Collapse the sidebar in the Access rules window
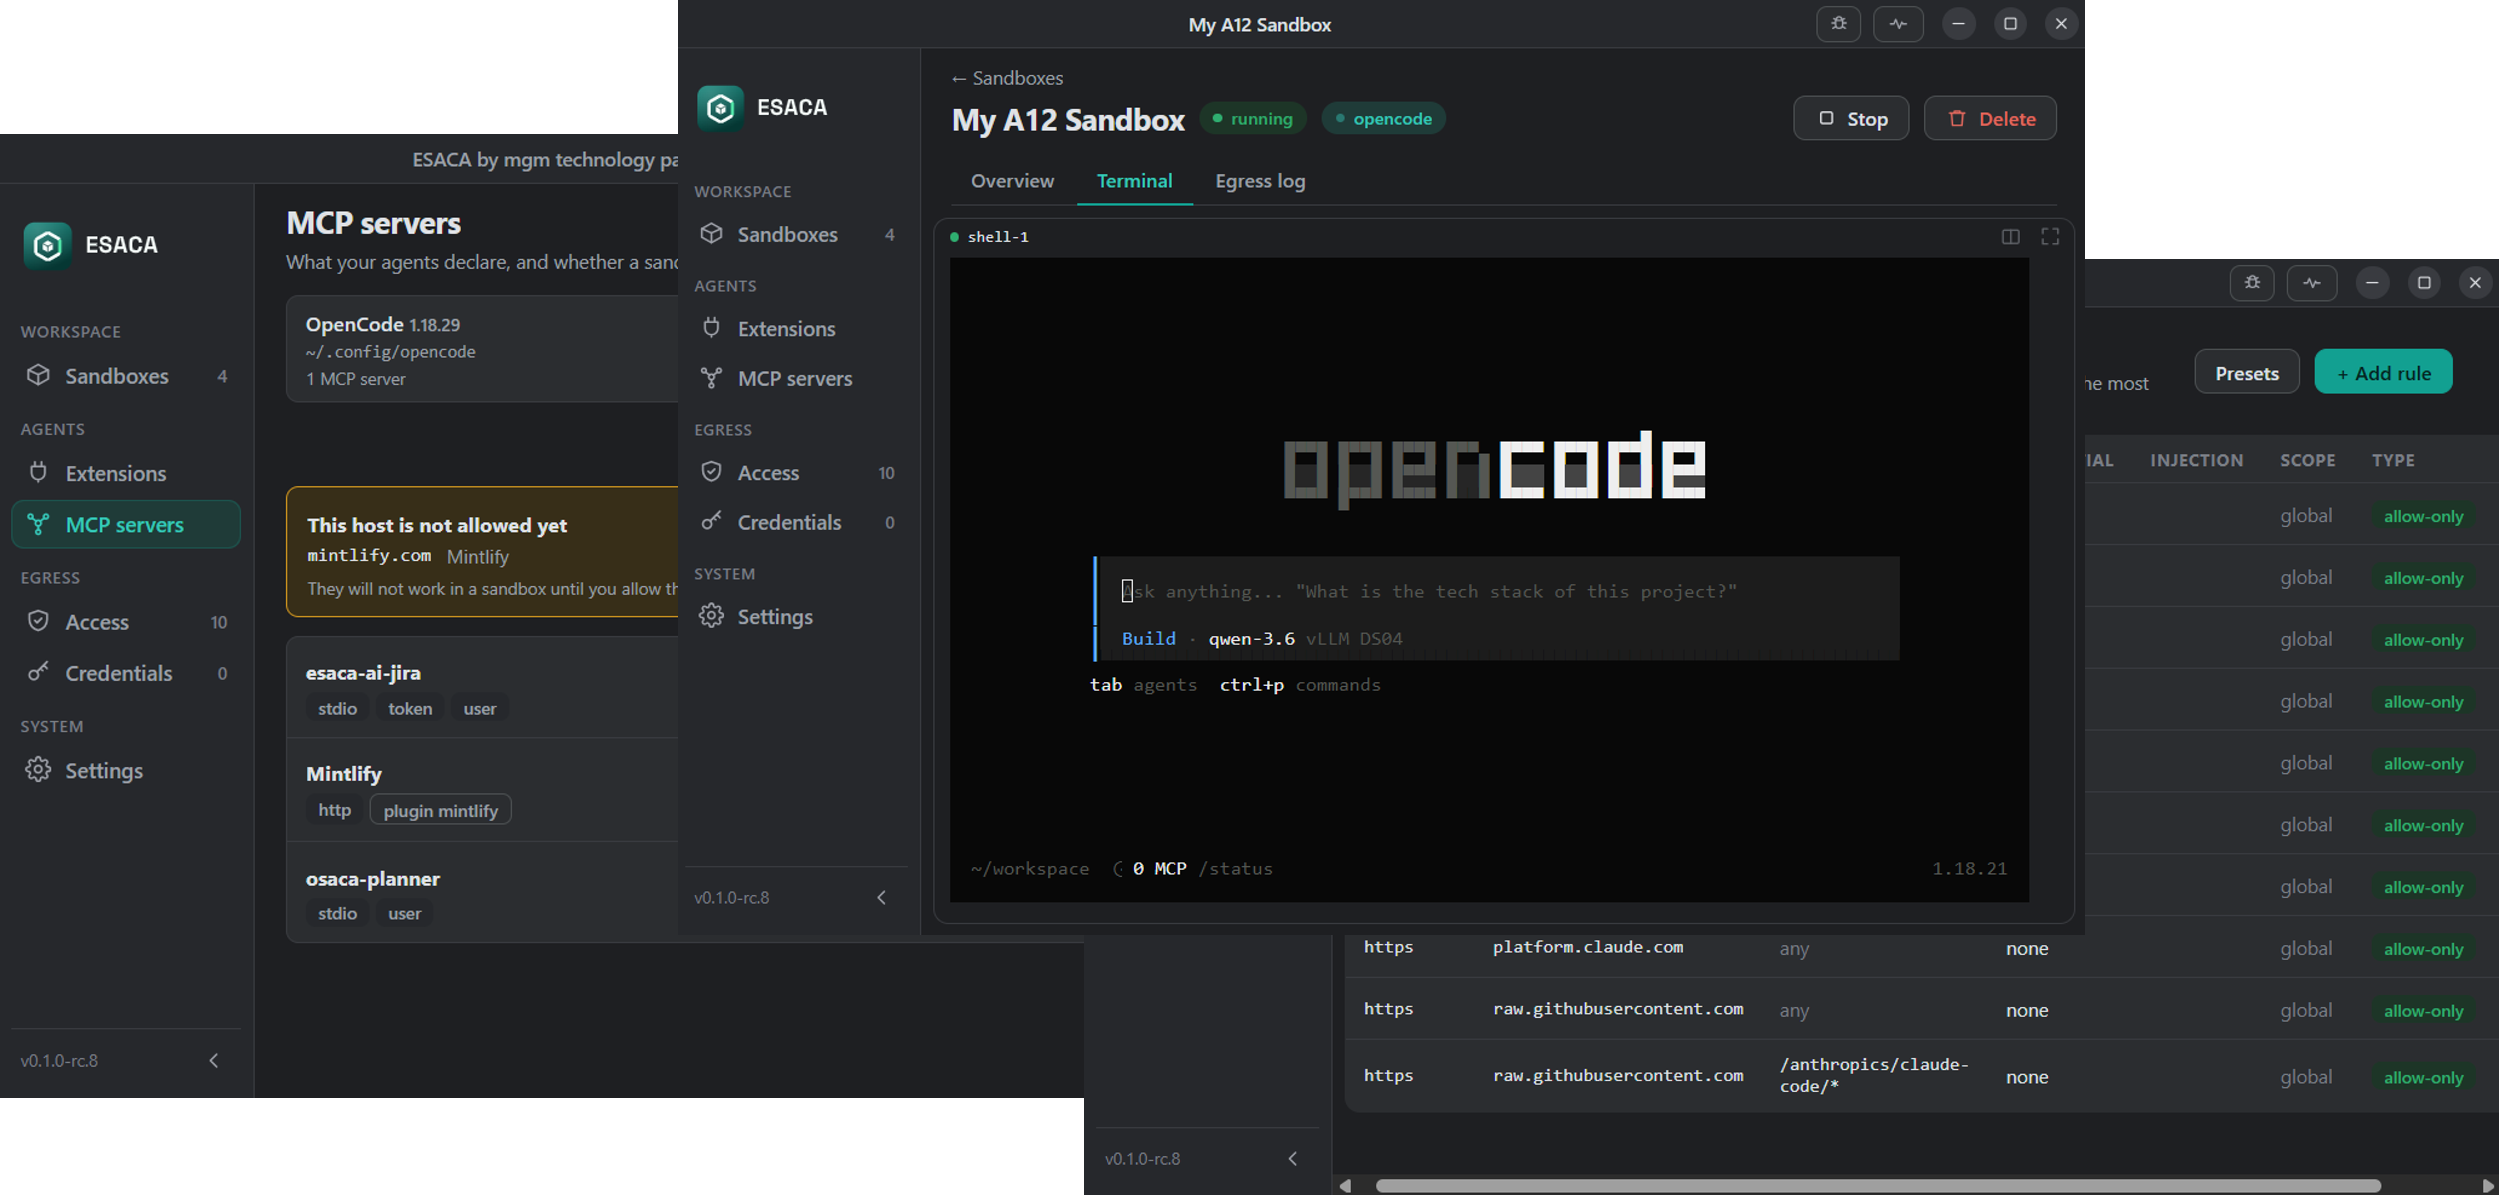This screenshot has width=2499, height=1195. click(1292, 1158)
